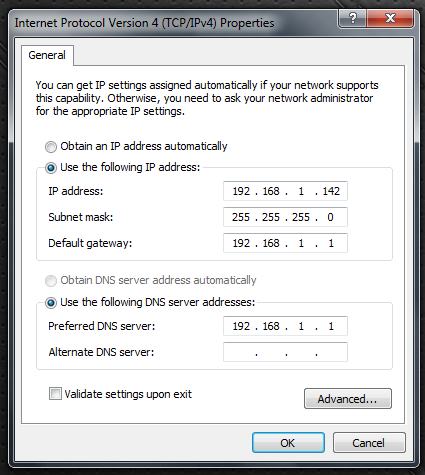Choose Obtain DNS server address automatically
The image size is (425, 475).
(x=51, y=281)
